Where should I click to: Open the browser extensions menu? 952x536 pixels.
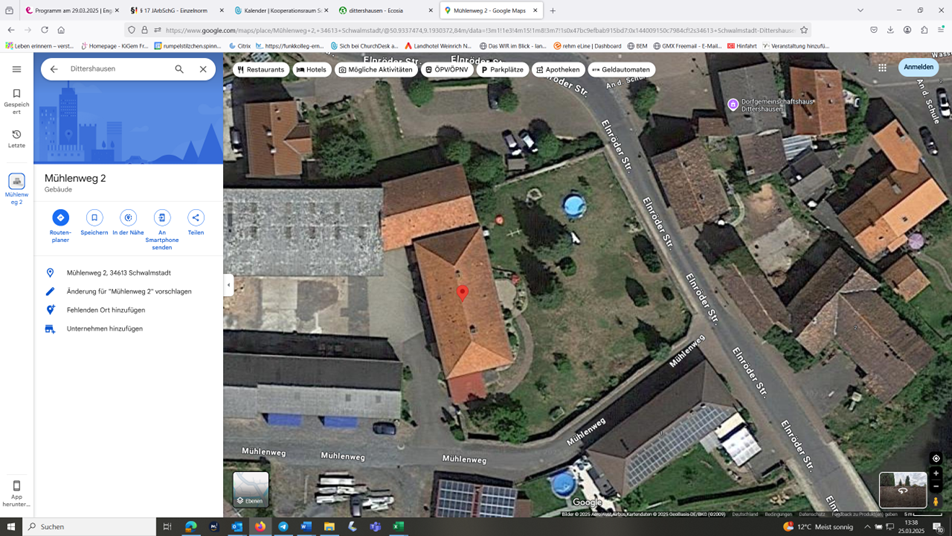tap(924, 30)
